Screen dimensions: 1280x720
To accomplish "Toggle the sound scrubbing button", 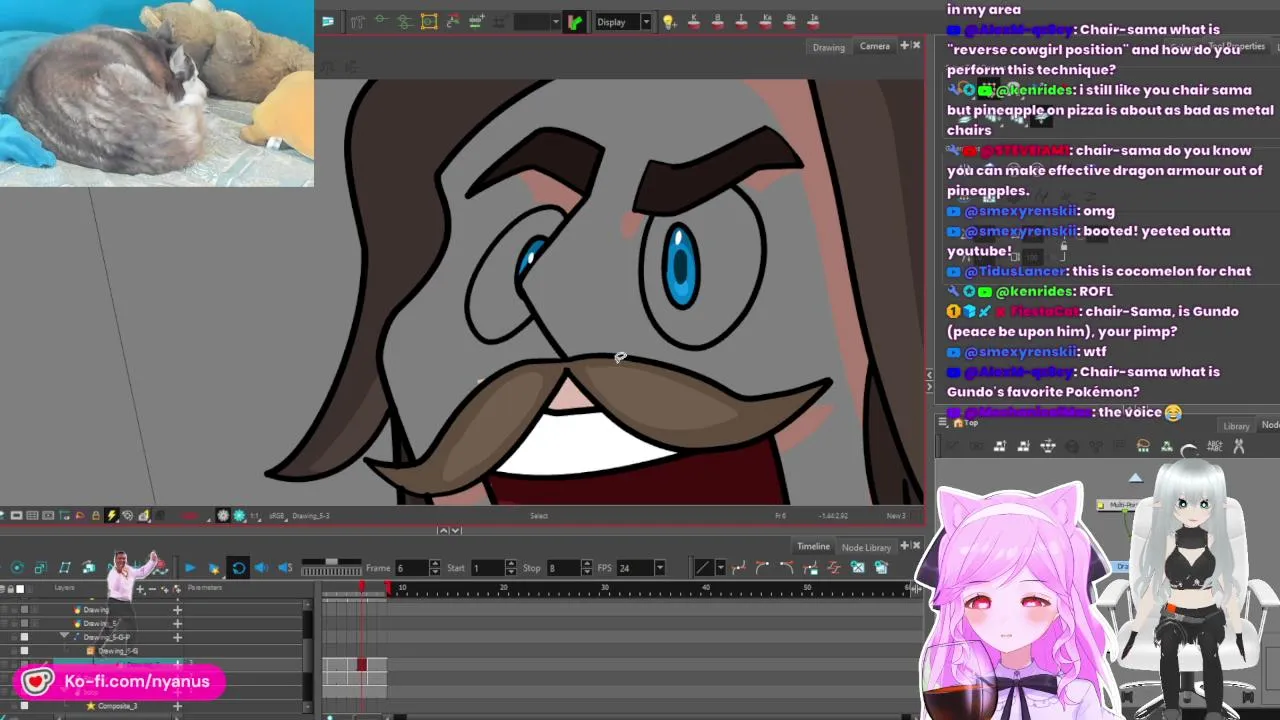I will (285, 568).
